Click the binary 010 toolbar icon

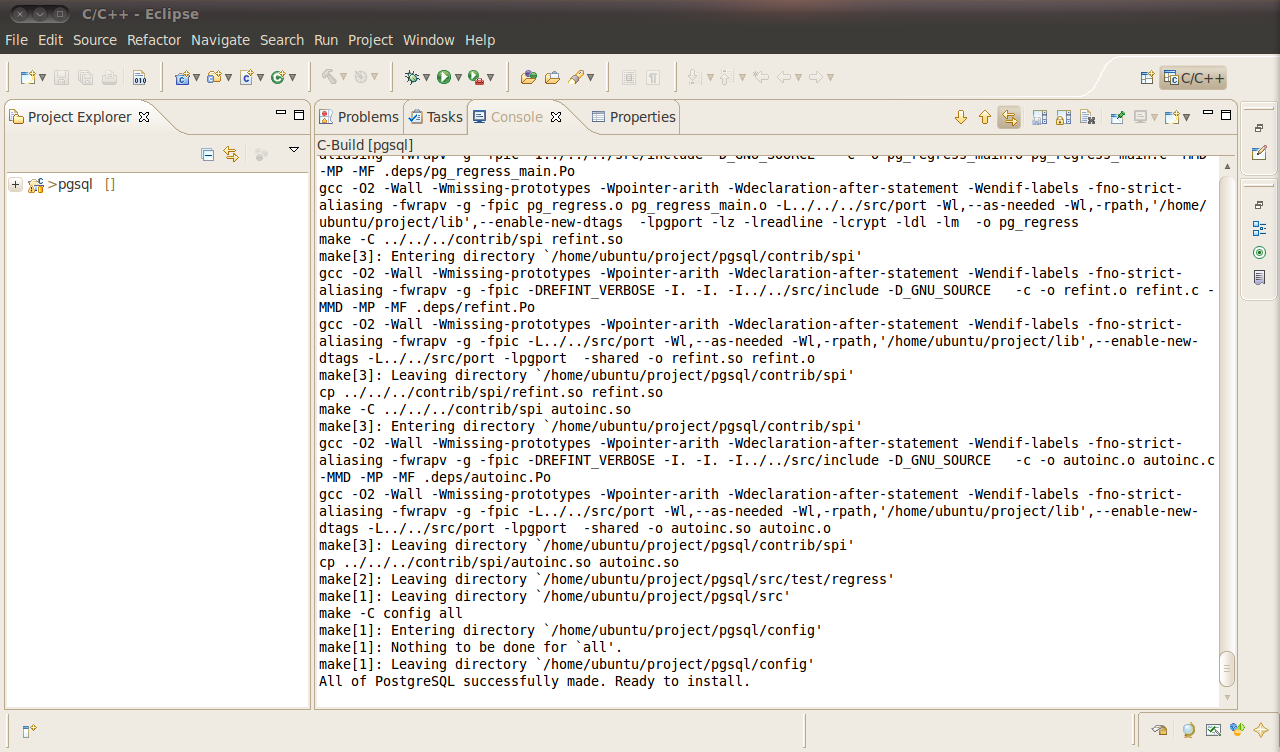[140, 77]
